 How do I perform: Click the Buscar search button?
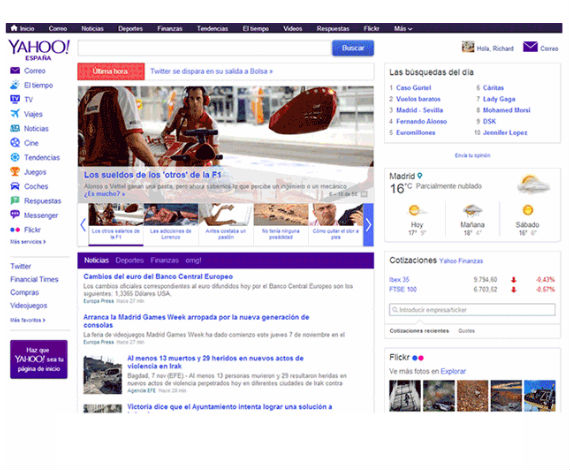(353, 48)
